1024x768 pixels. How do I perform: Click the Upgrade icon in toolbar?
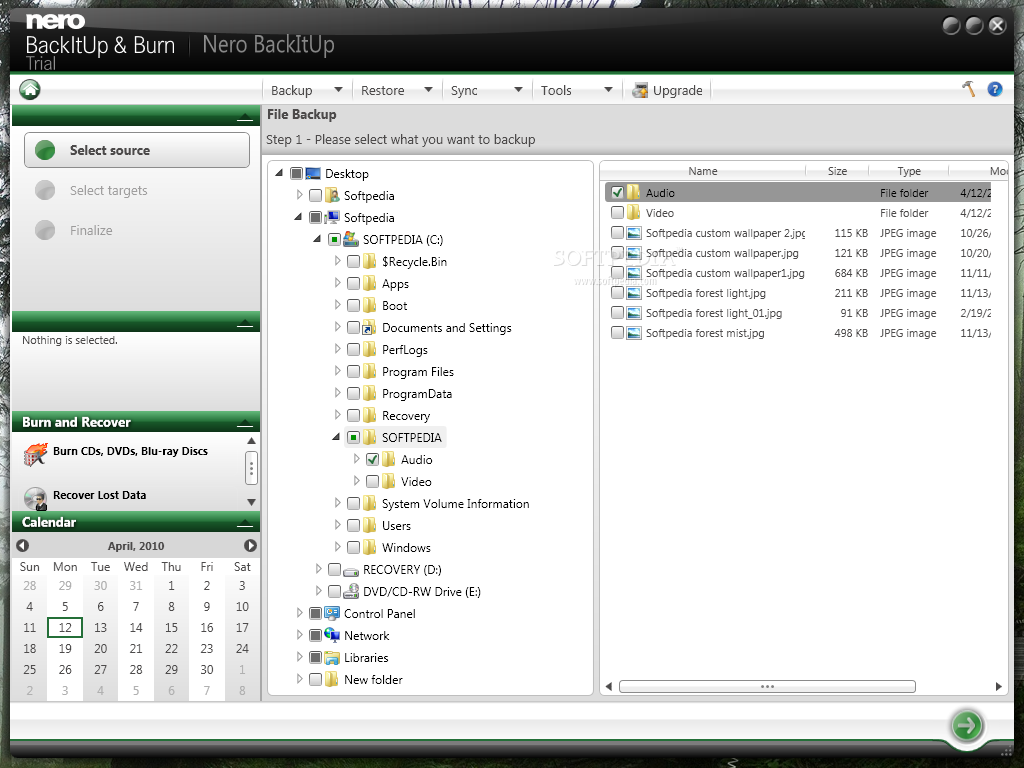pos(640,90)
